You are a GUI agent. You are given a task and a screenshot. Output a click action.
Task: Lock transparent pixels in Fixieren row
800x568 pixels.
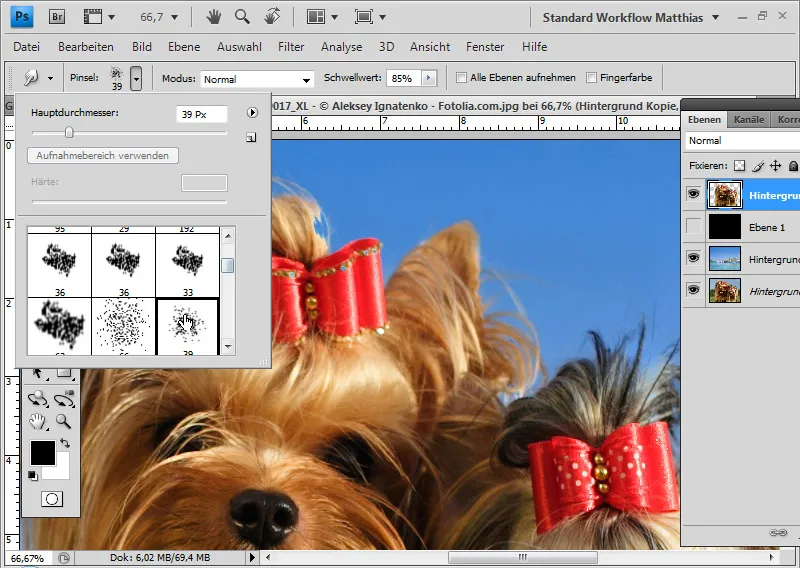pyautogui.click(x=739, y=165)
